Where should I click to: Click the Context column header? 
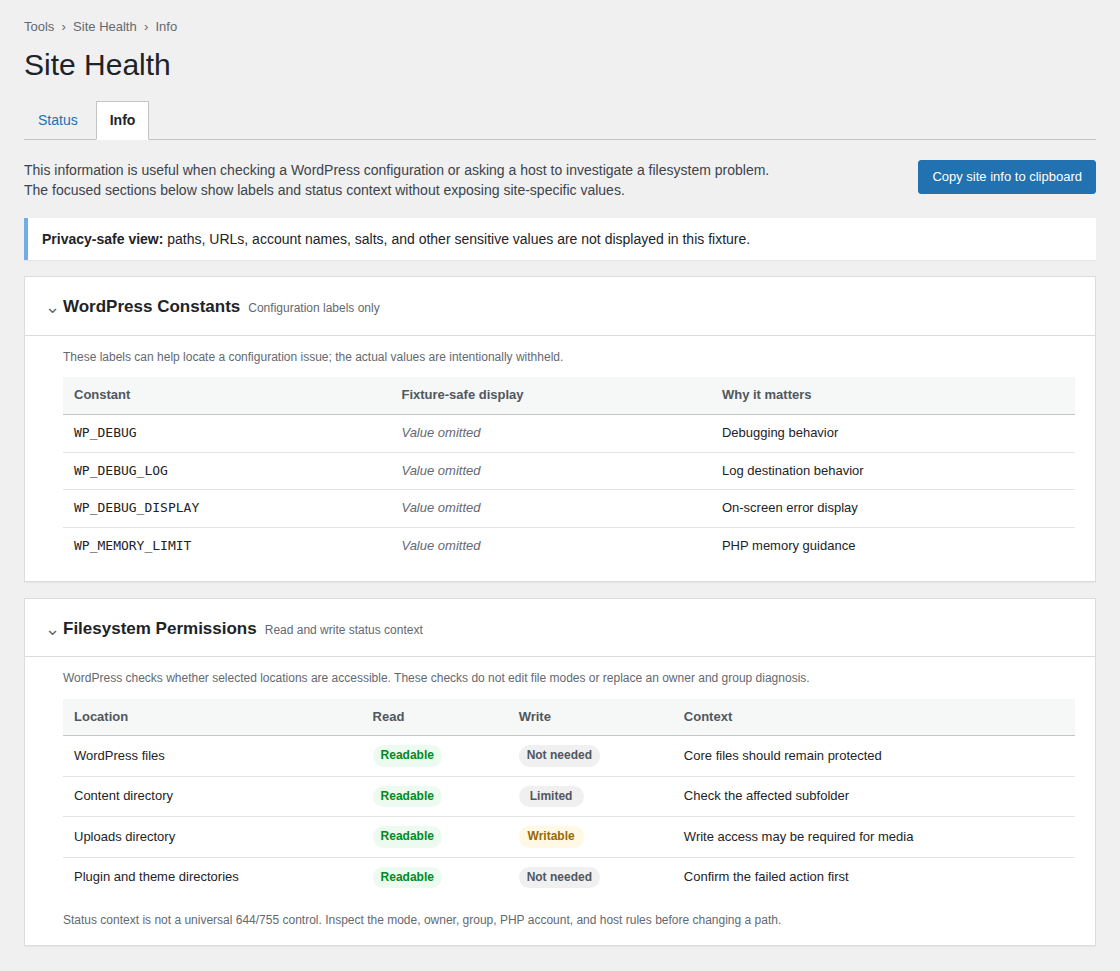coord(708,717)
